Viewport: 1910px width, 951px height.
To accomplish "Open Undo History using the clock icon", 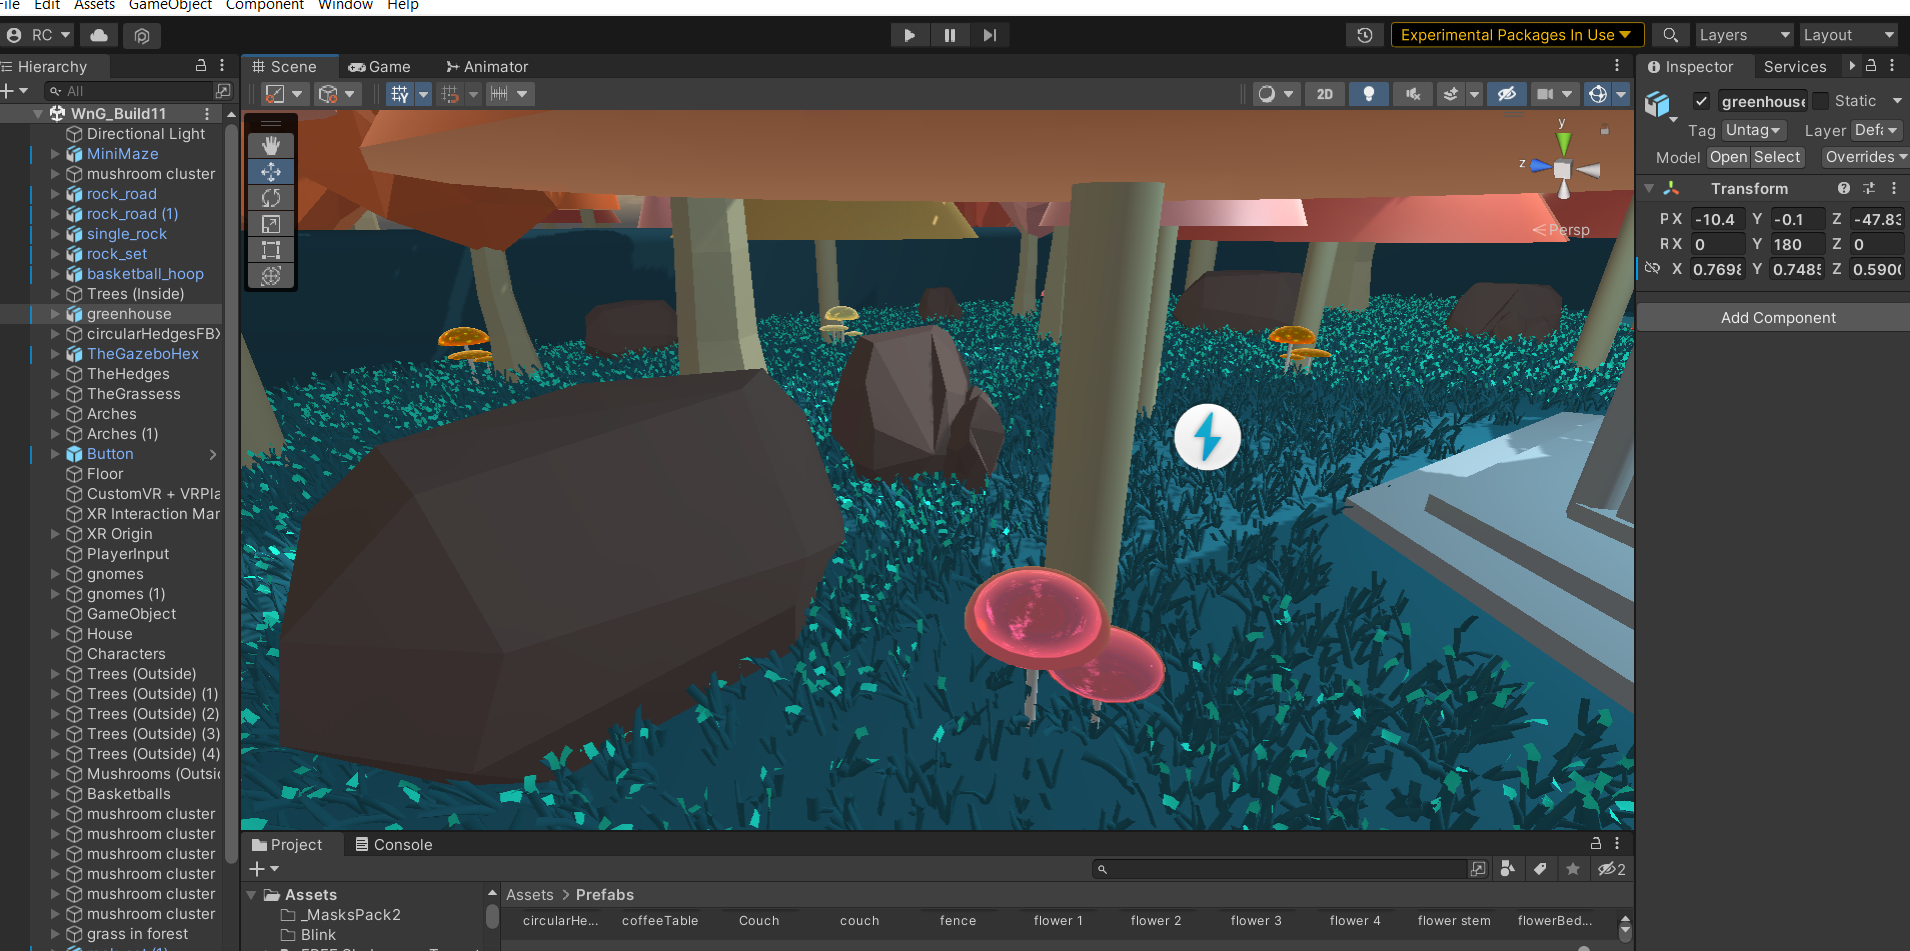I will point(1365,35).
